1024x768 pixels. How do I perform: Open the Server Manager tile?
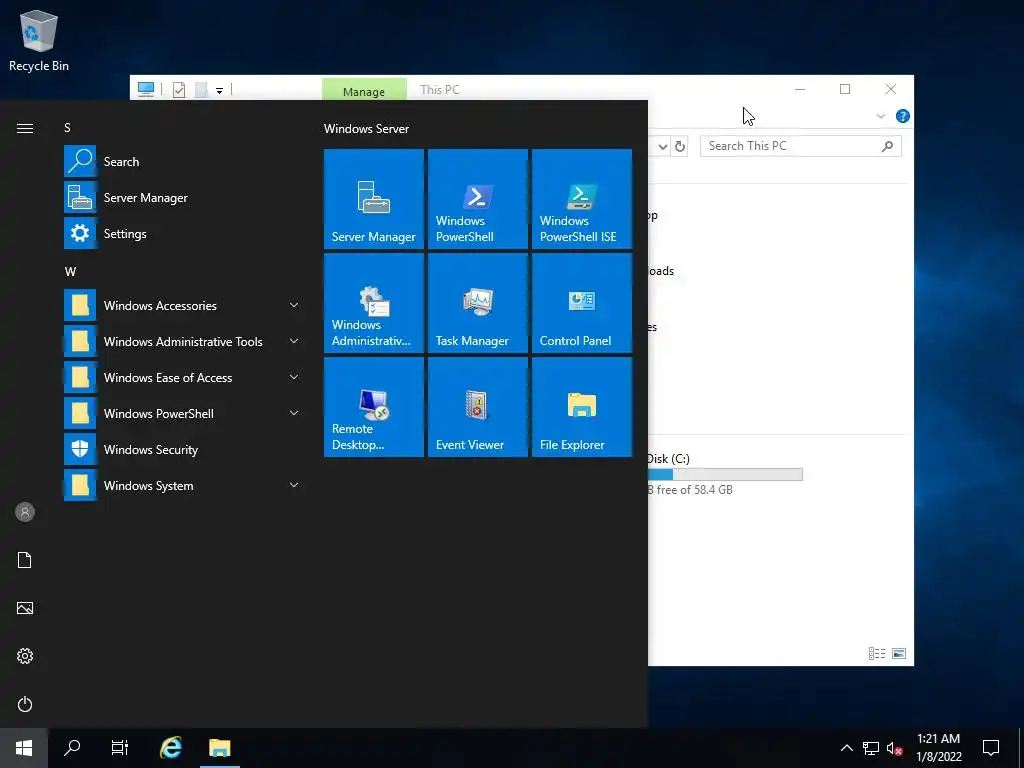(374, 199)
